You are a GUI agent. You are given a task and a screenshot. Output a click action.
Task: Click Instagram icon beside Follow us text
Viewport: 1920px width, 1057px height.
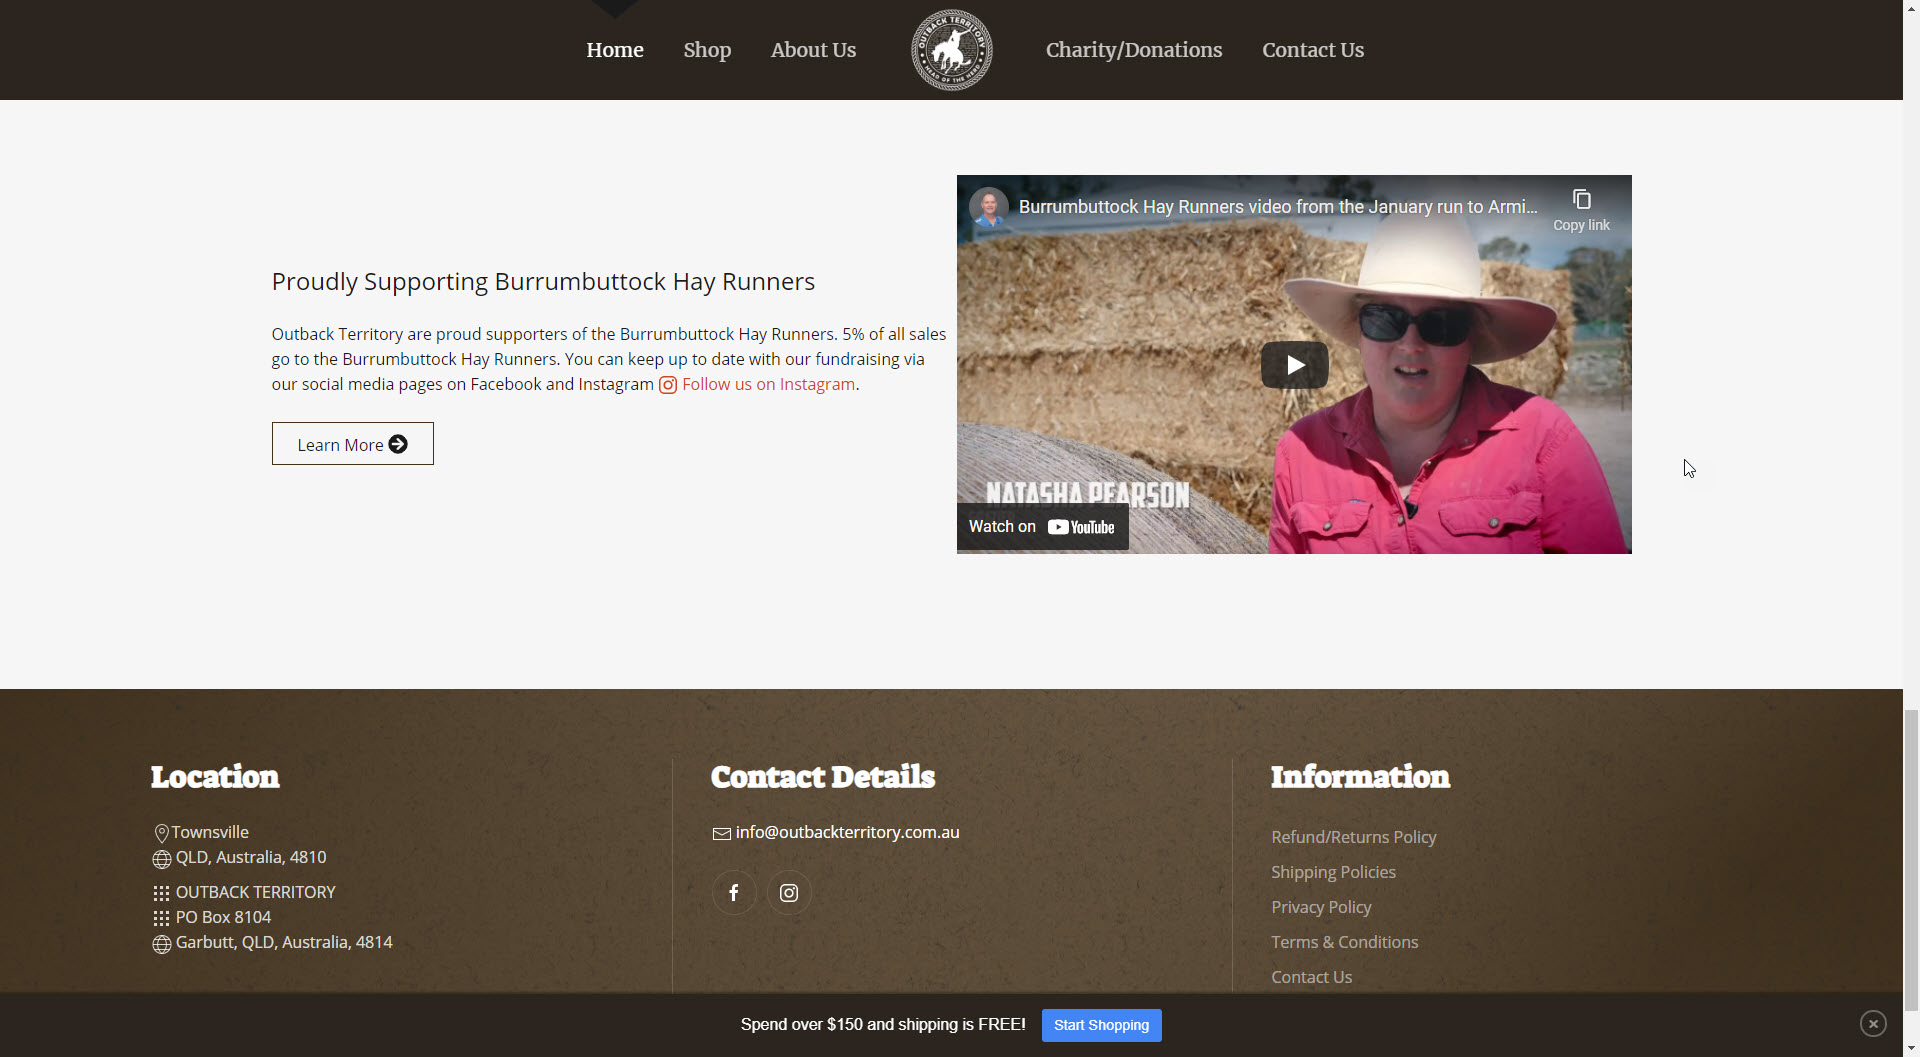[x=668, y=385]
